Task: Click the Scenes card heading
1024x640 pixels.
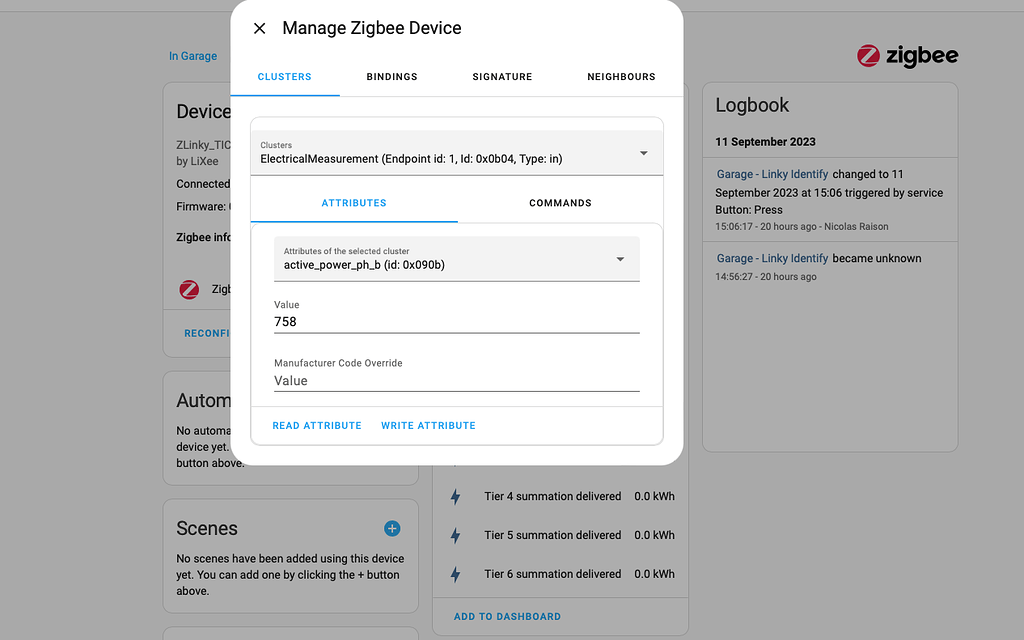Action: (207, 528)
